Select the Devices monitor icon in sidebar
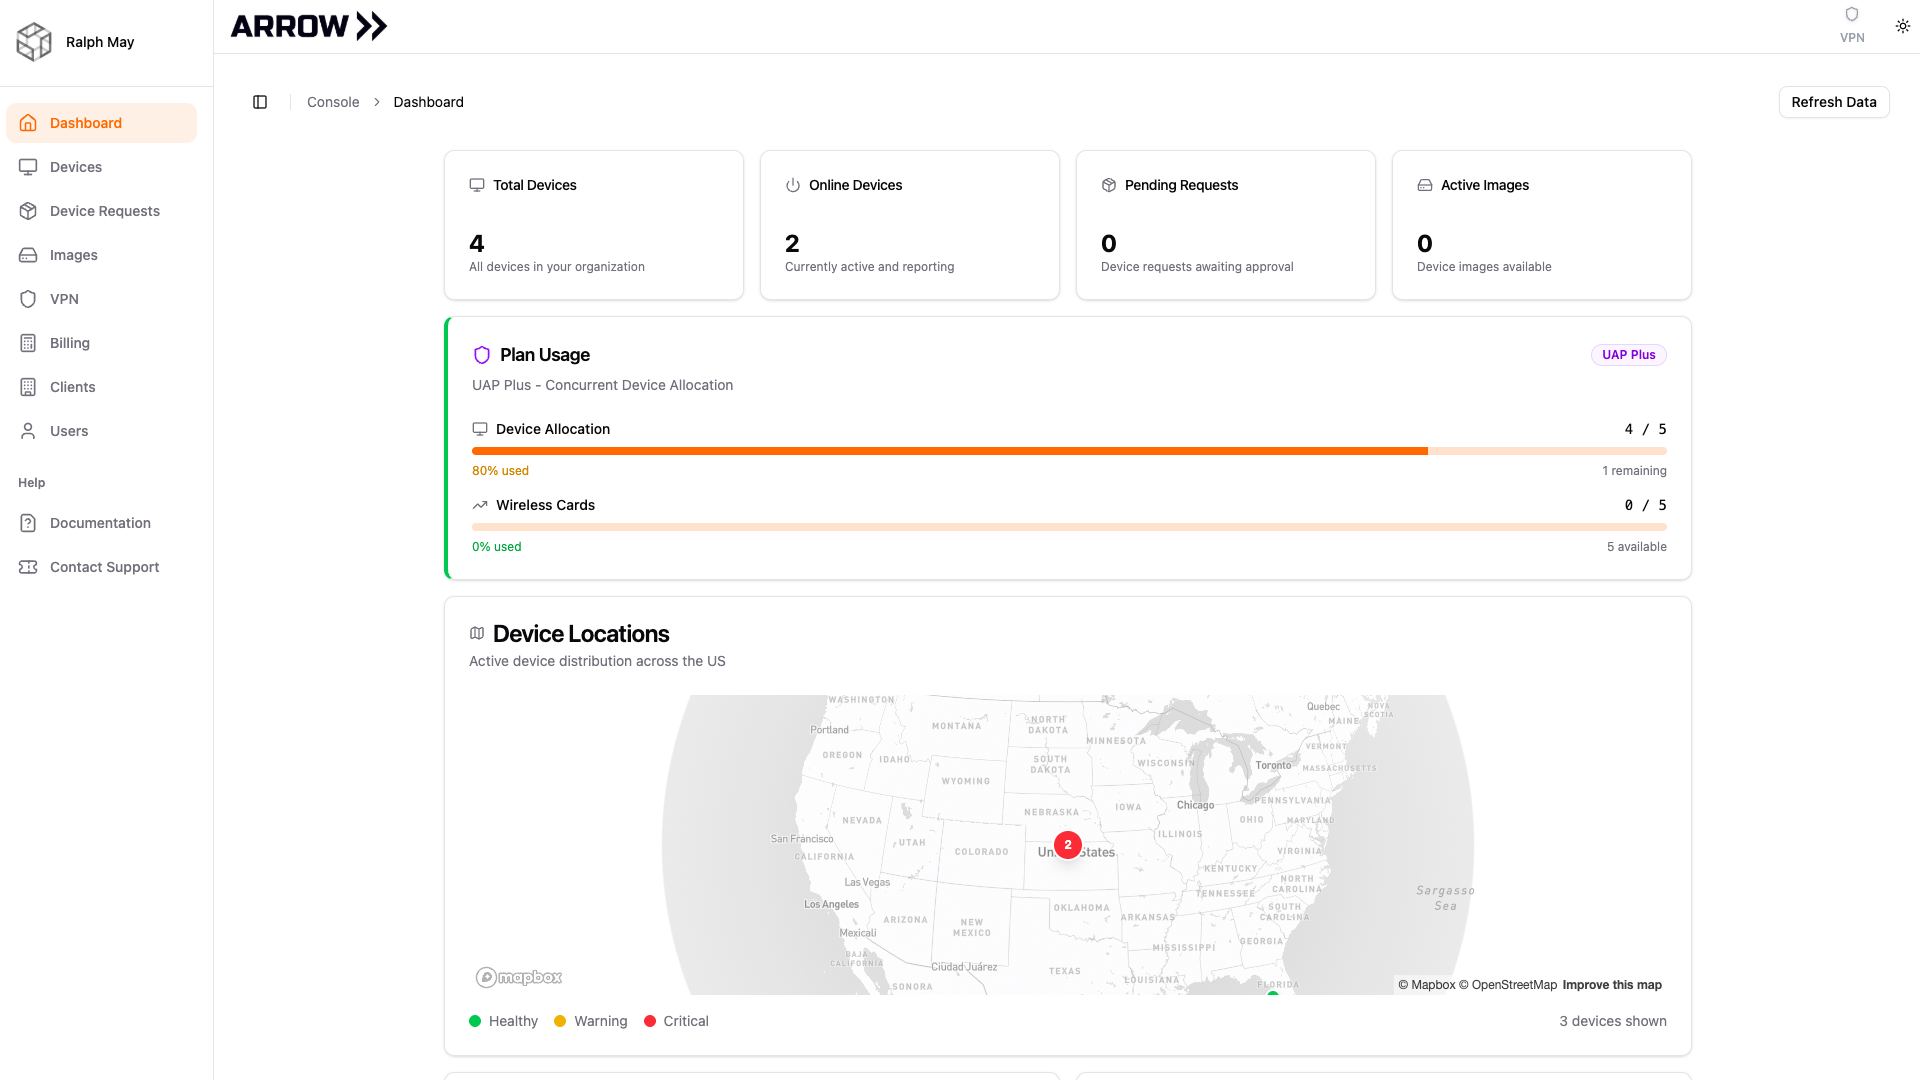1920x1080 pixels. (x=27, y=167)
